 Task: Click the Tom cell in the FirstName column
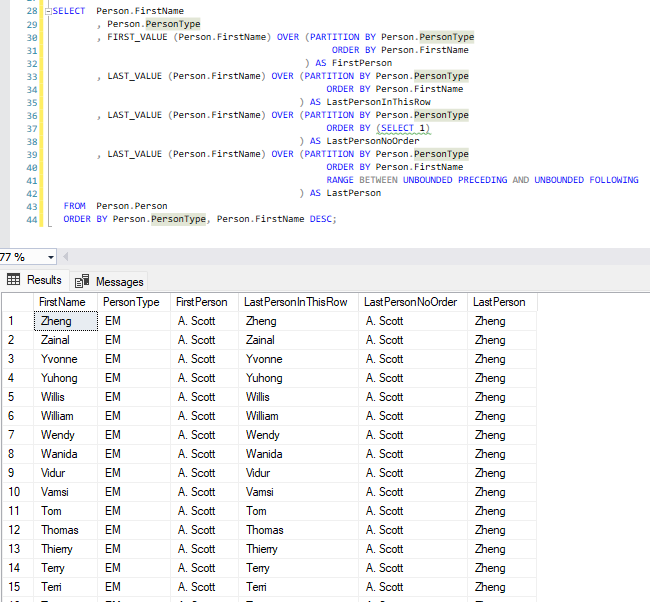point(66,511)
